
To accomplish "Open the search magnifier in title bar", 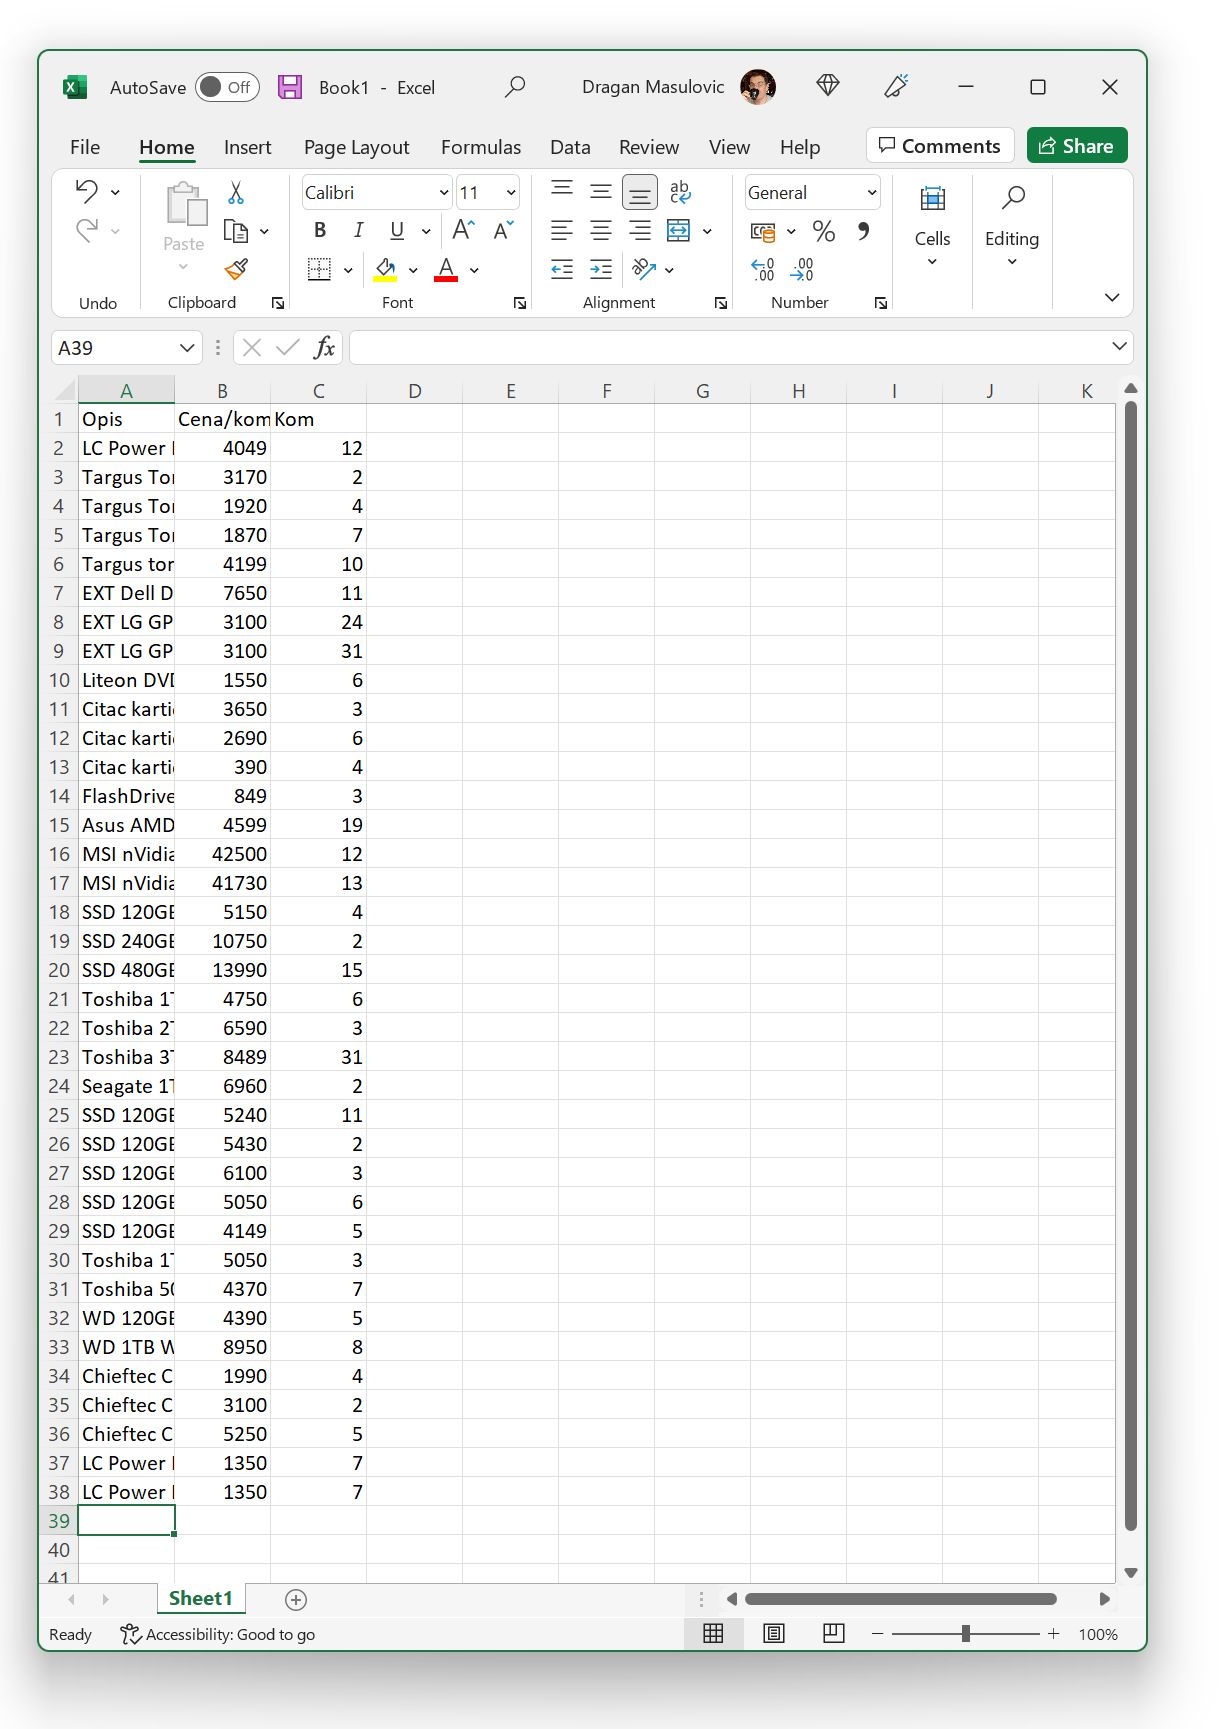I will point(515,87).
